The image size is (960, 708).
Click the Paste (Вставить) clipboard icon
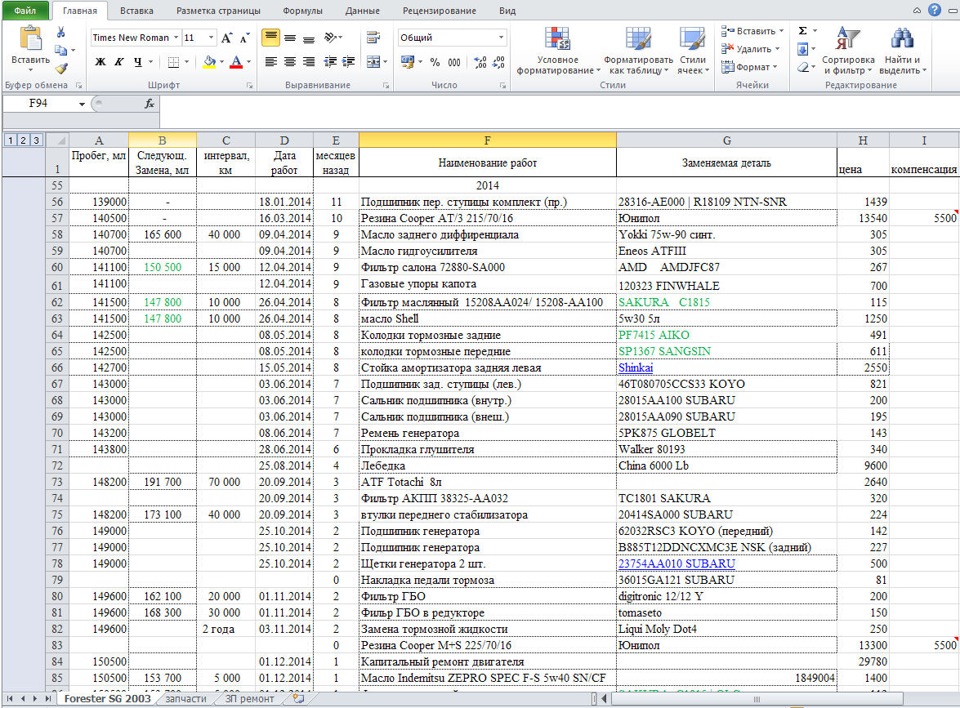(30, 39)
